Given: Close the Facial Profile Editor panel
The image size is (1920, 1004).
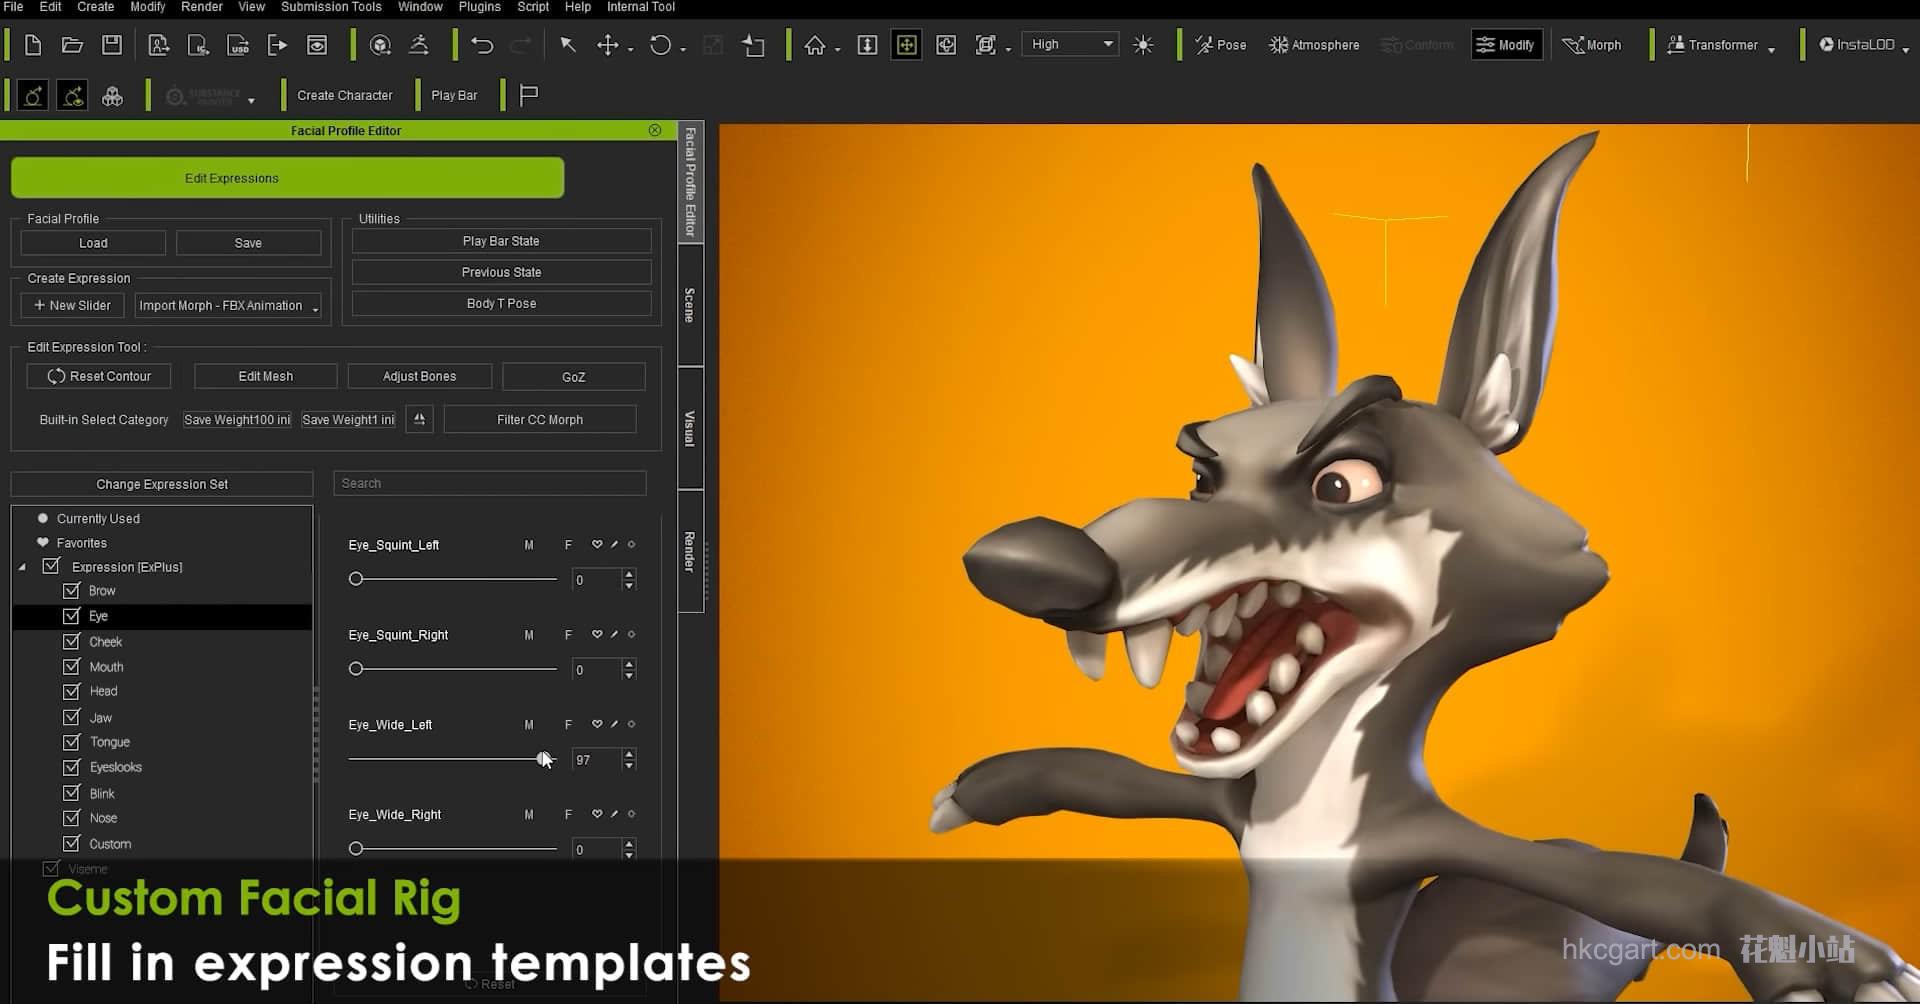Looking at the screenshot, I should pos(655,130).
